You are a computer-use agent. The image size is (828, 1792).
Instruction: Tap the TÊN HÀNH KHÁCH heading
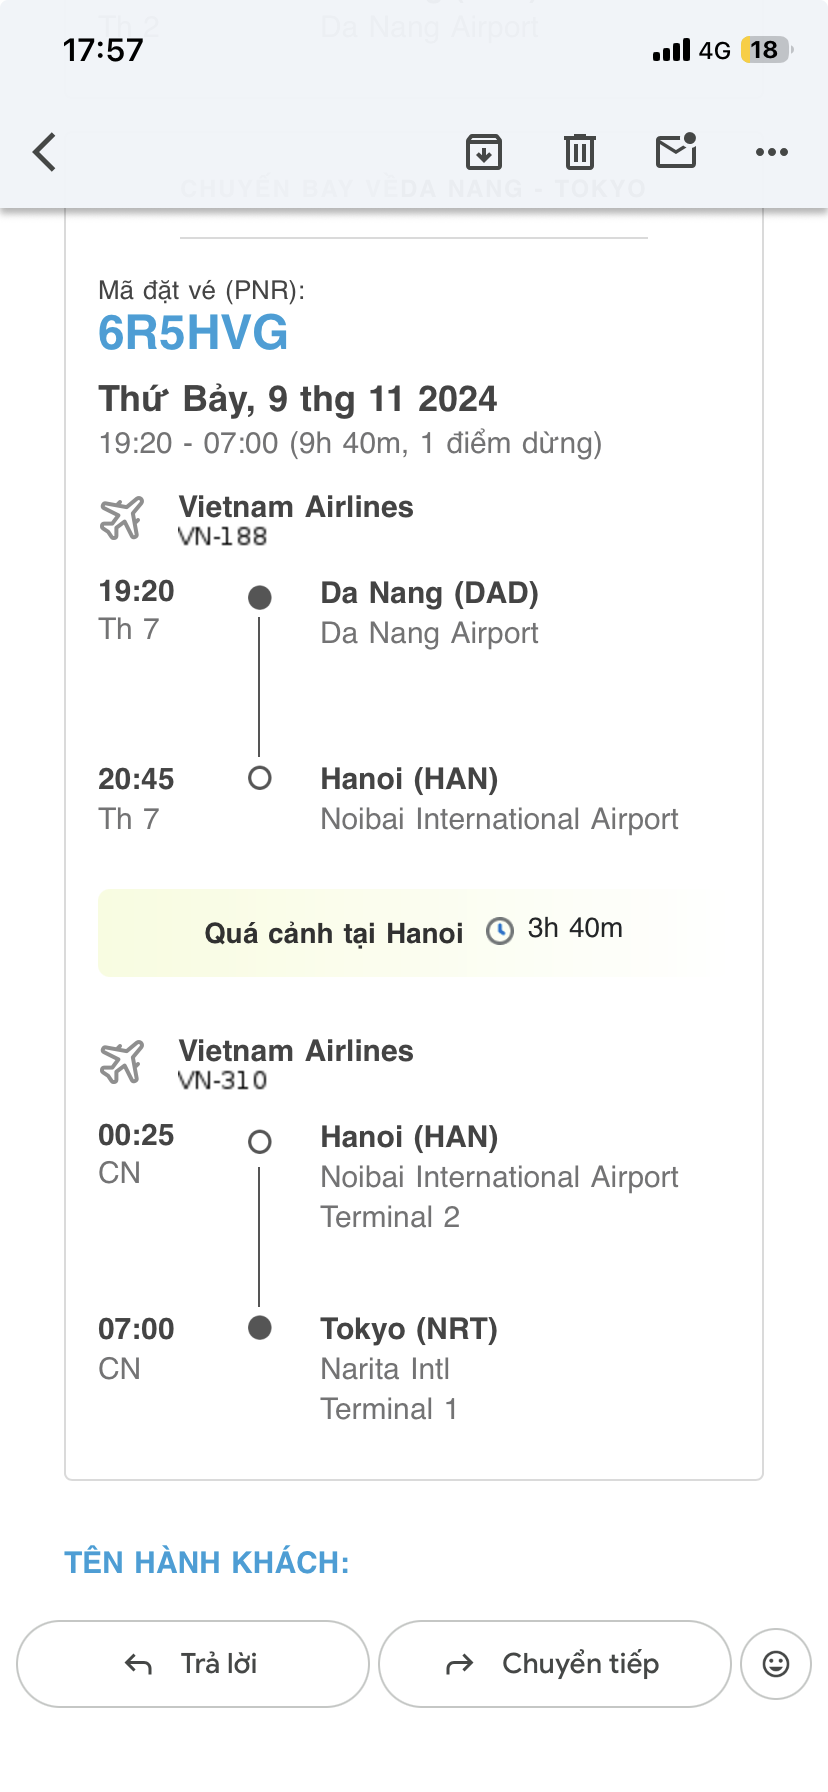(x=207, y=1562)
